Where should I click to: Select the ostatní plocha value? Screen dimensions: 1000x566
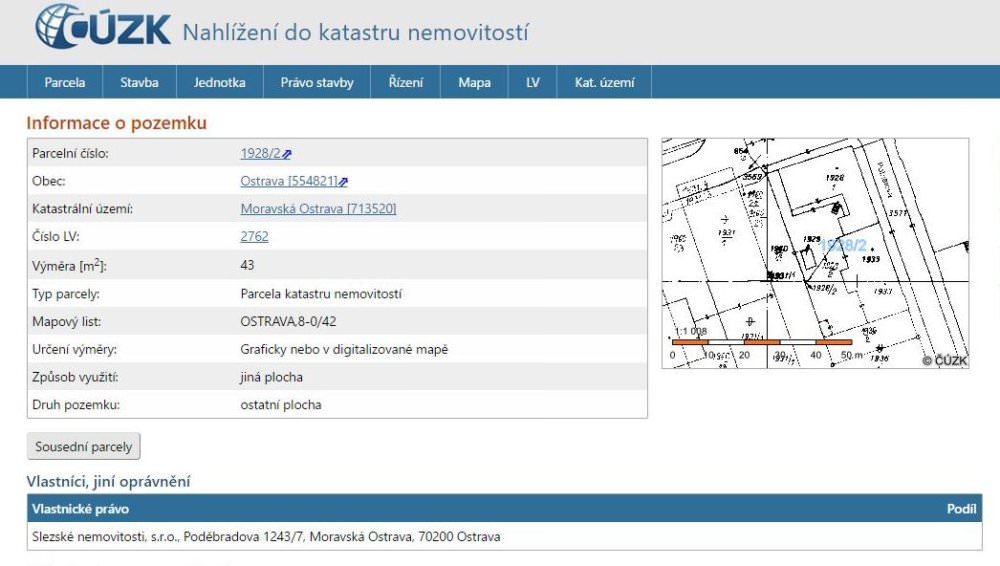tap(281, 405)
